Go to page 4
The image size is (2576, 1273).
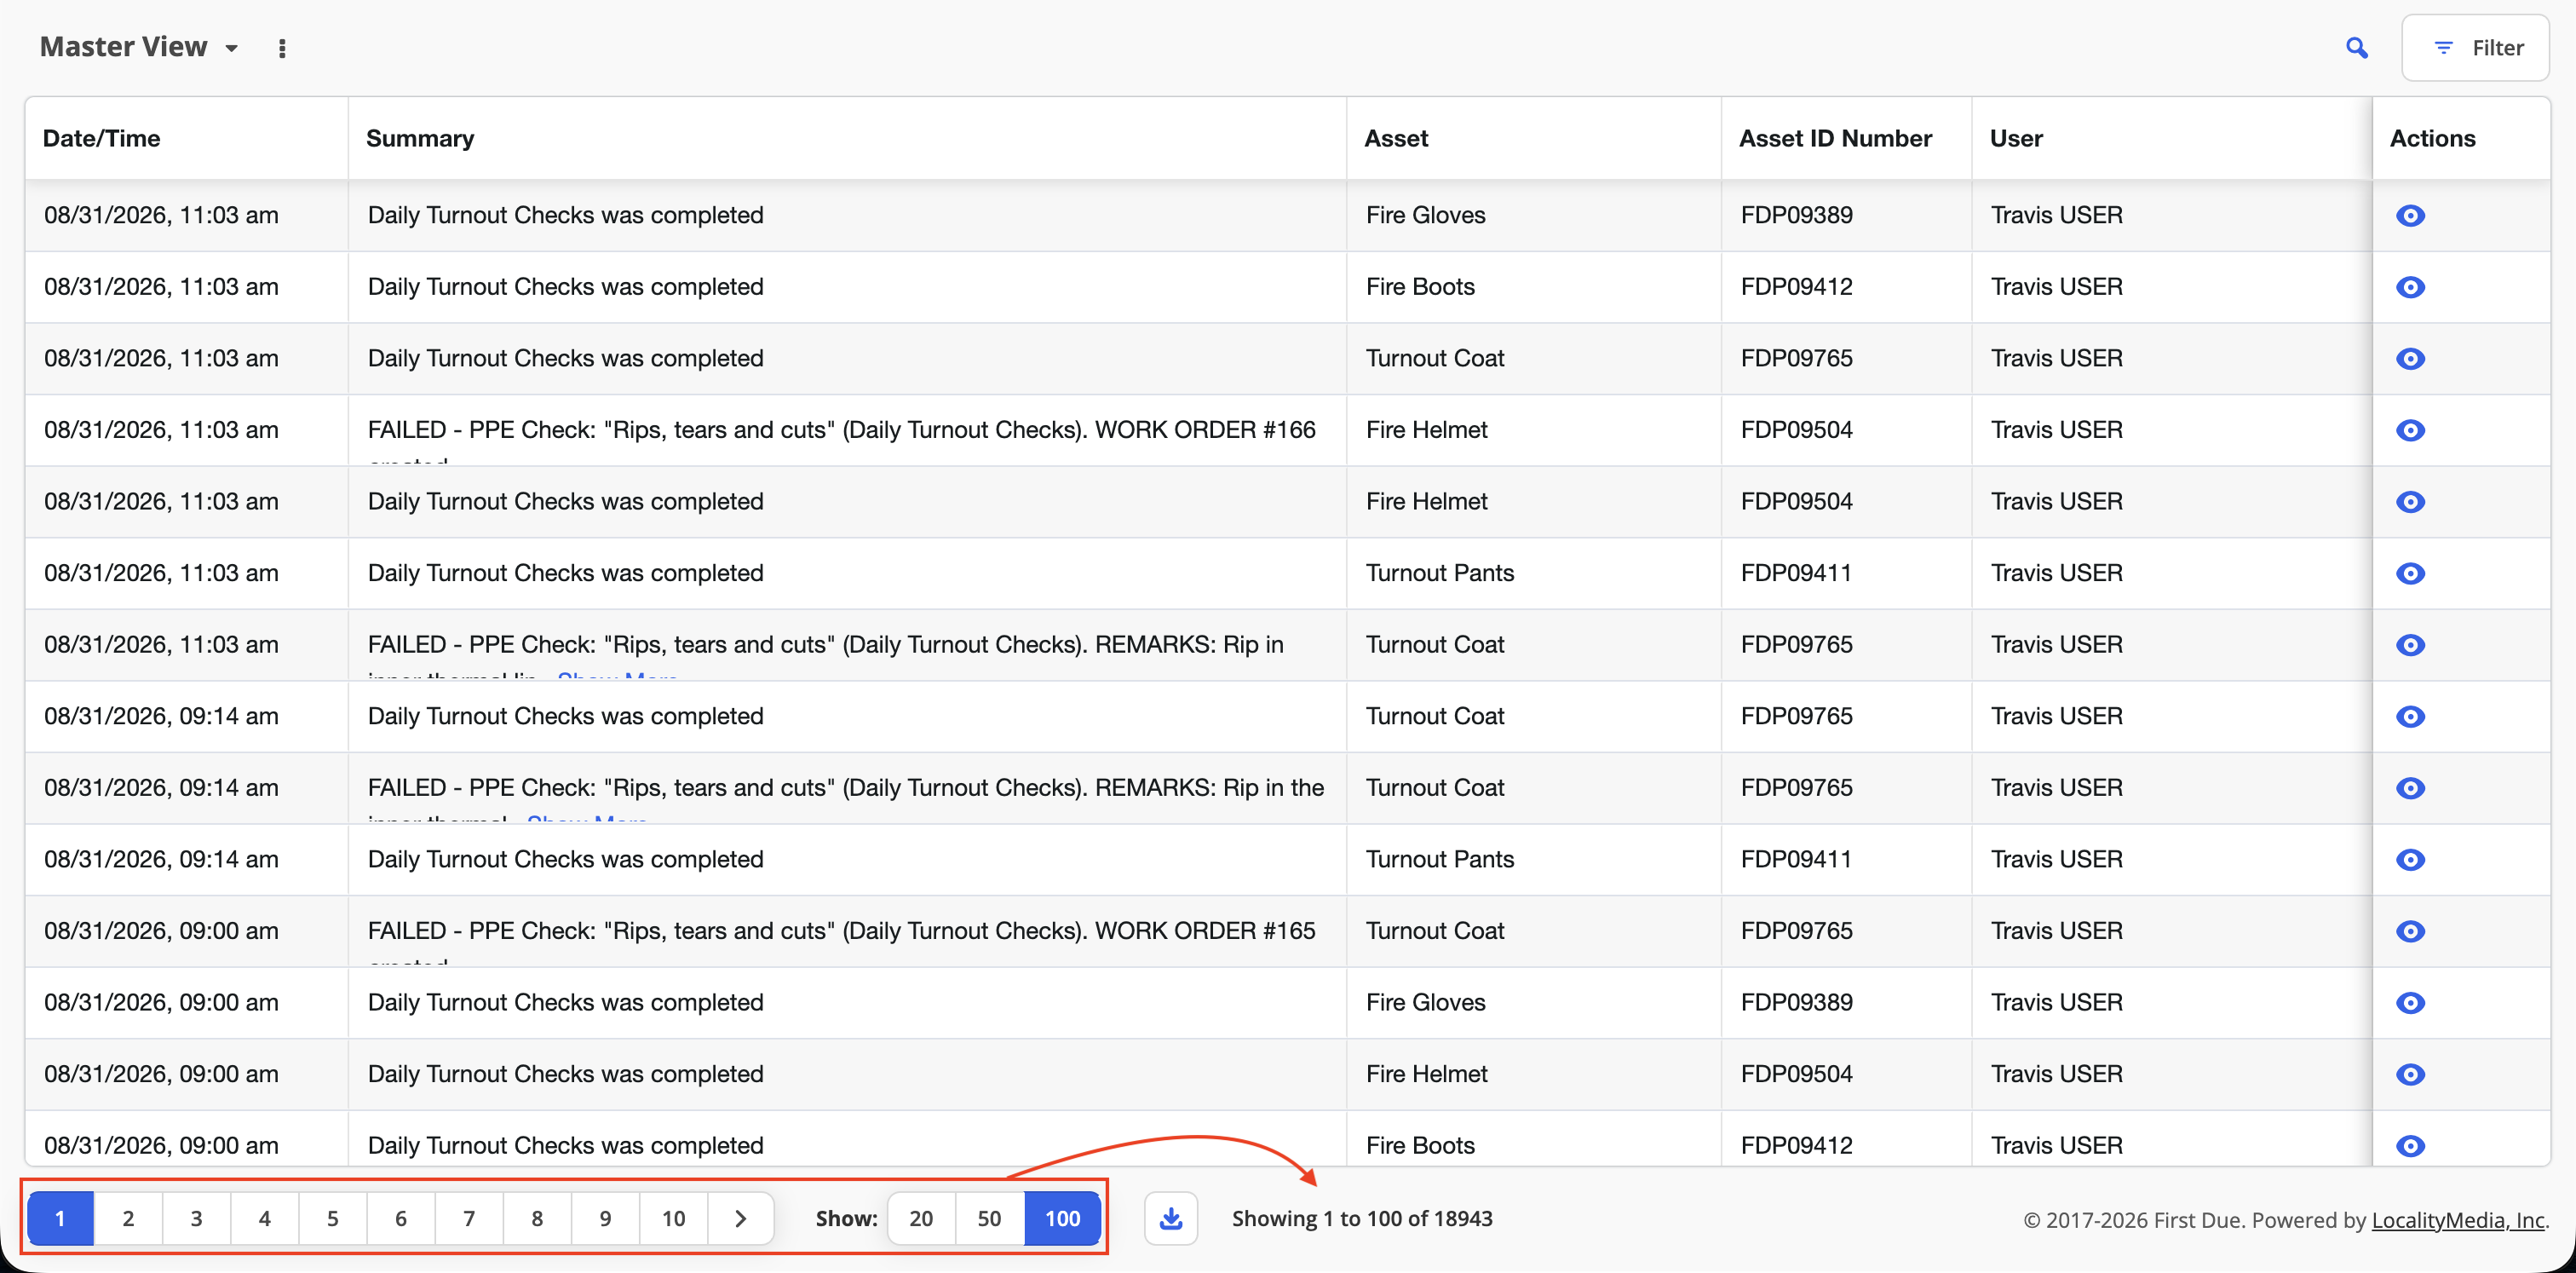pos(264,1218)
